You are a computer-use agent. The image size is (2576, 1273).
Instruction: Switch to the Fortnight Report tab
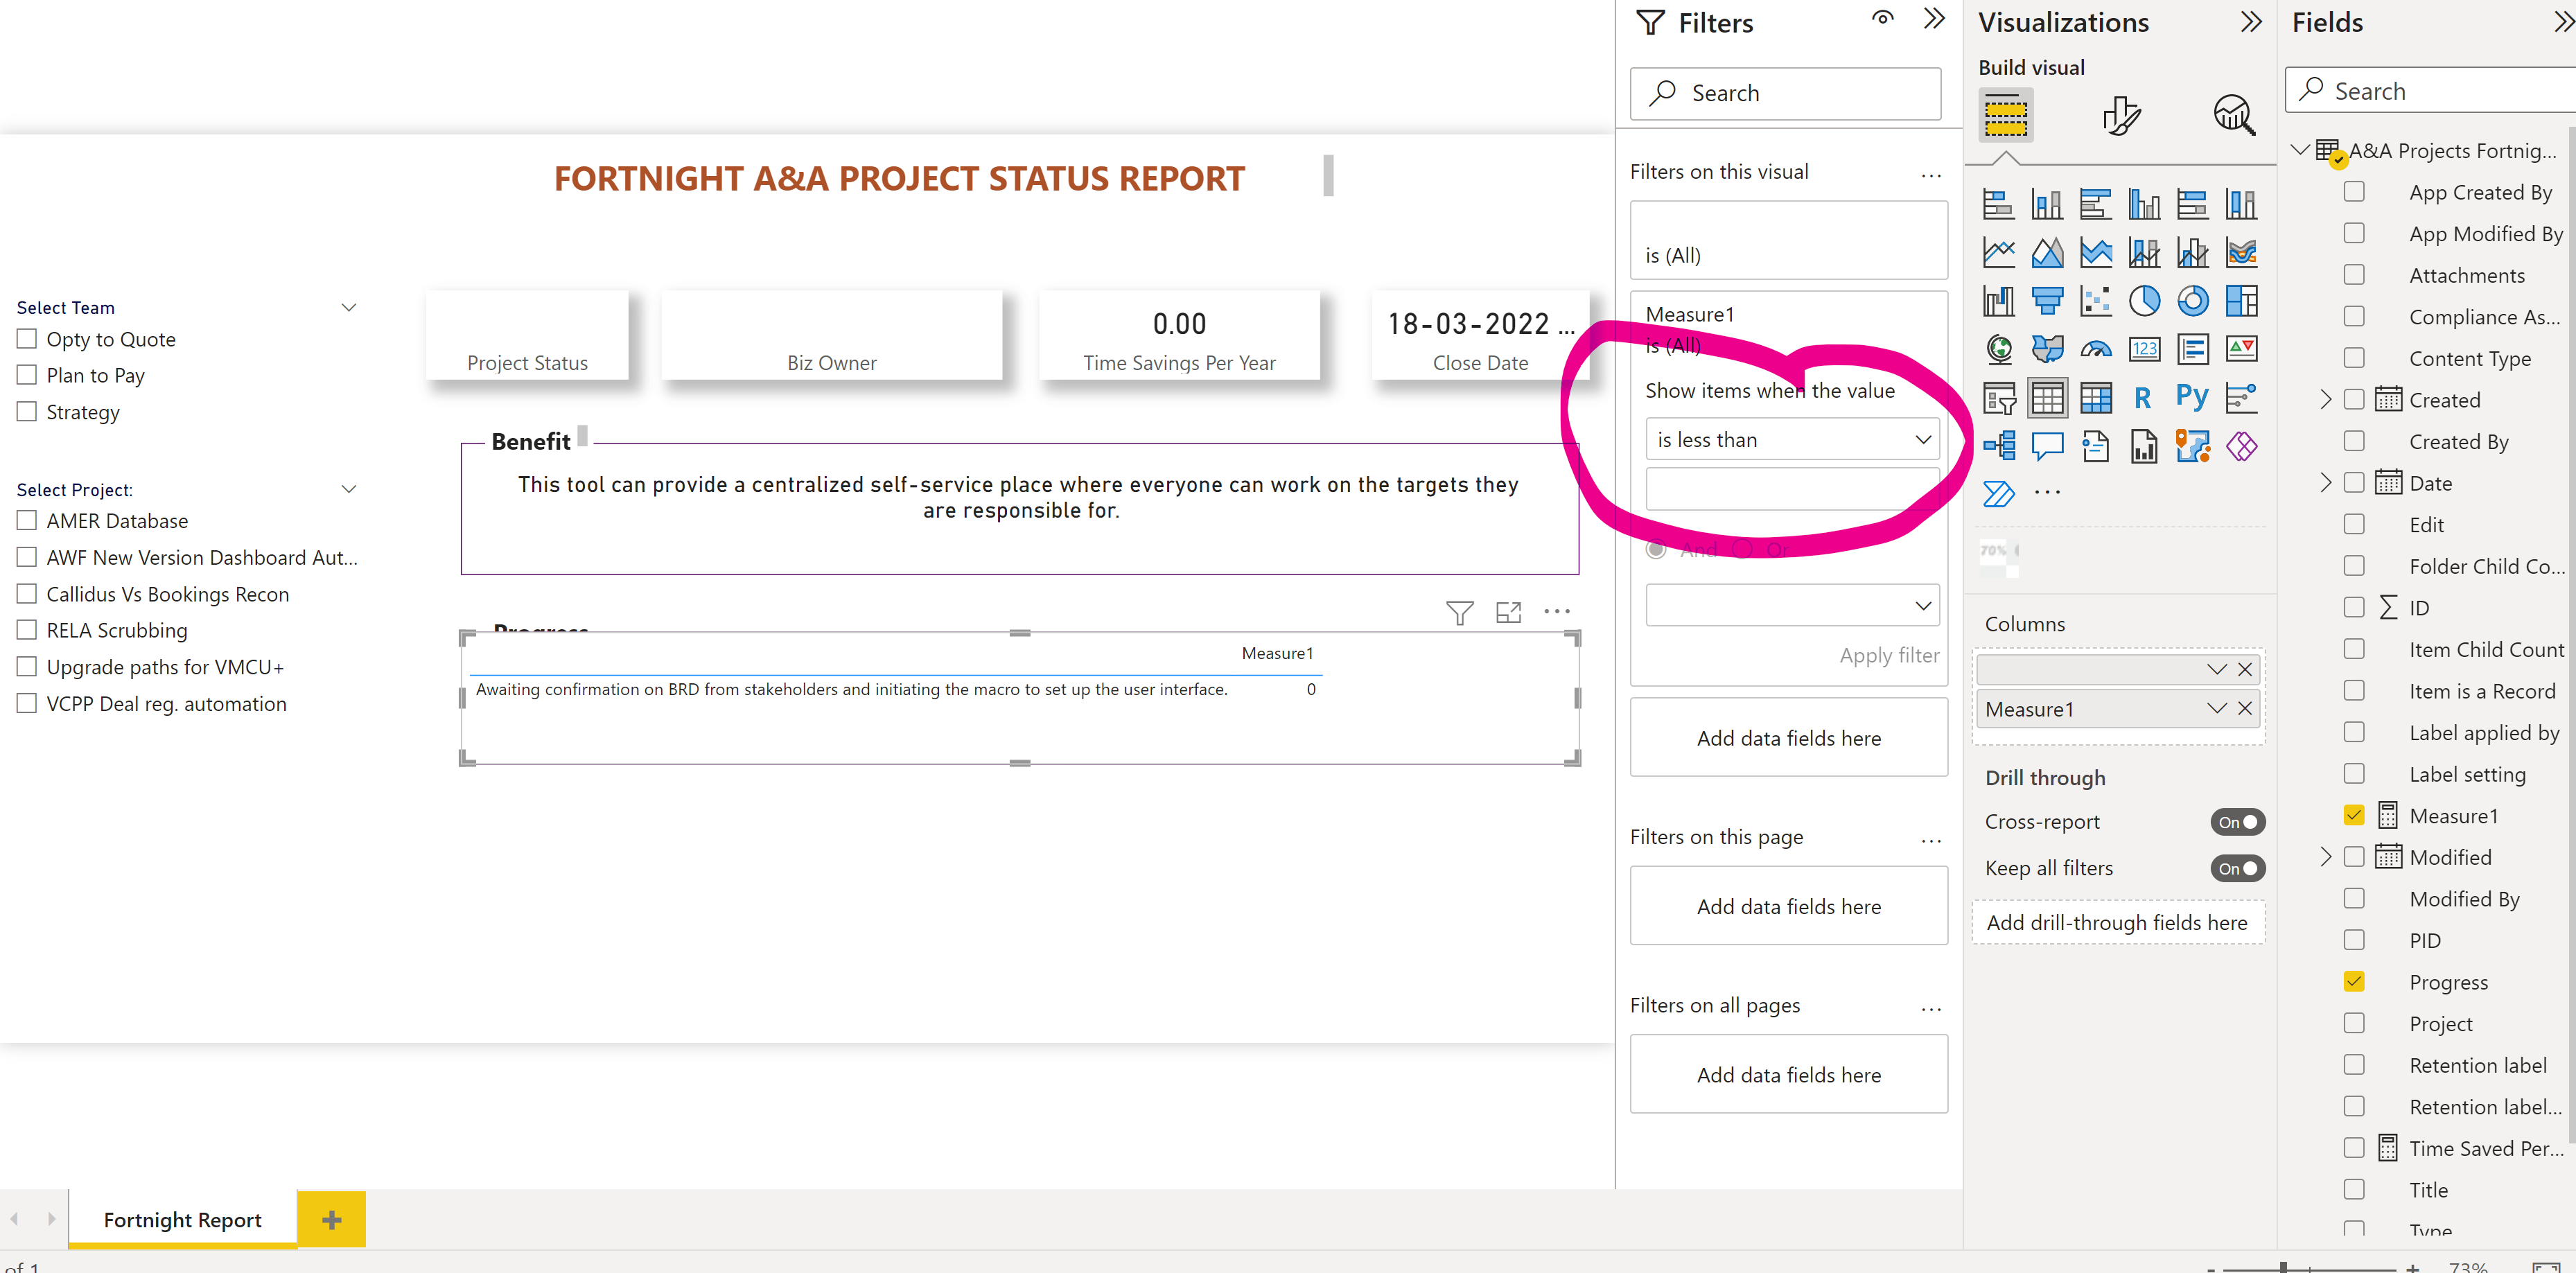(182, 1220)
